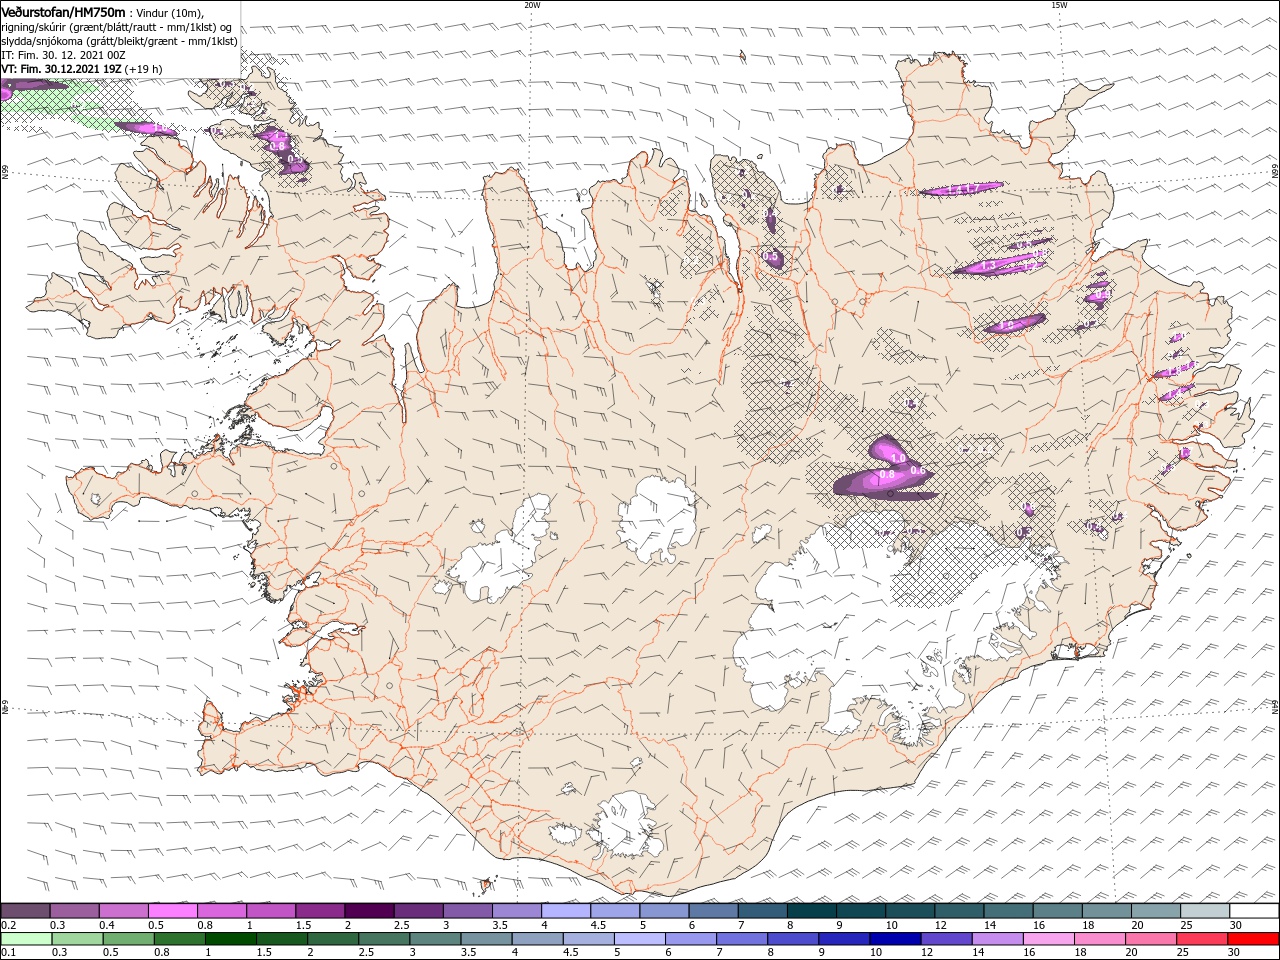Viewport: 1280px width, 960px height.
Task: Click the "IT: Fim. 30. 12. 2021 00Z" initial time line
Action: pyautogui.click(x=63, y=55)
